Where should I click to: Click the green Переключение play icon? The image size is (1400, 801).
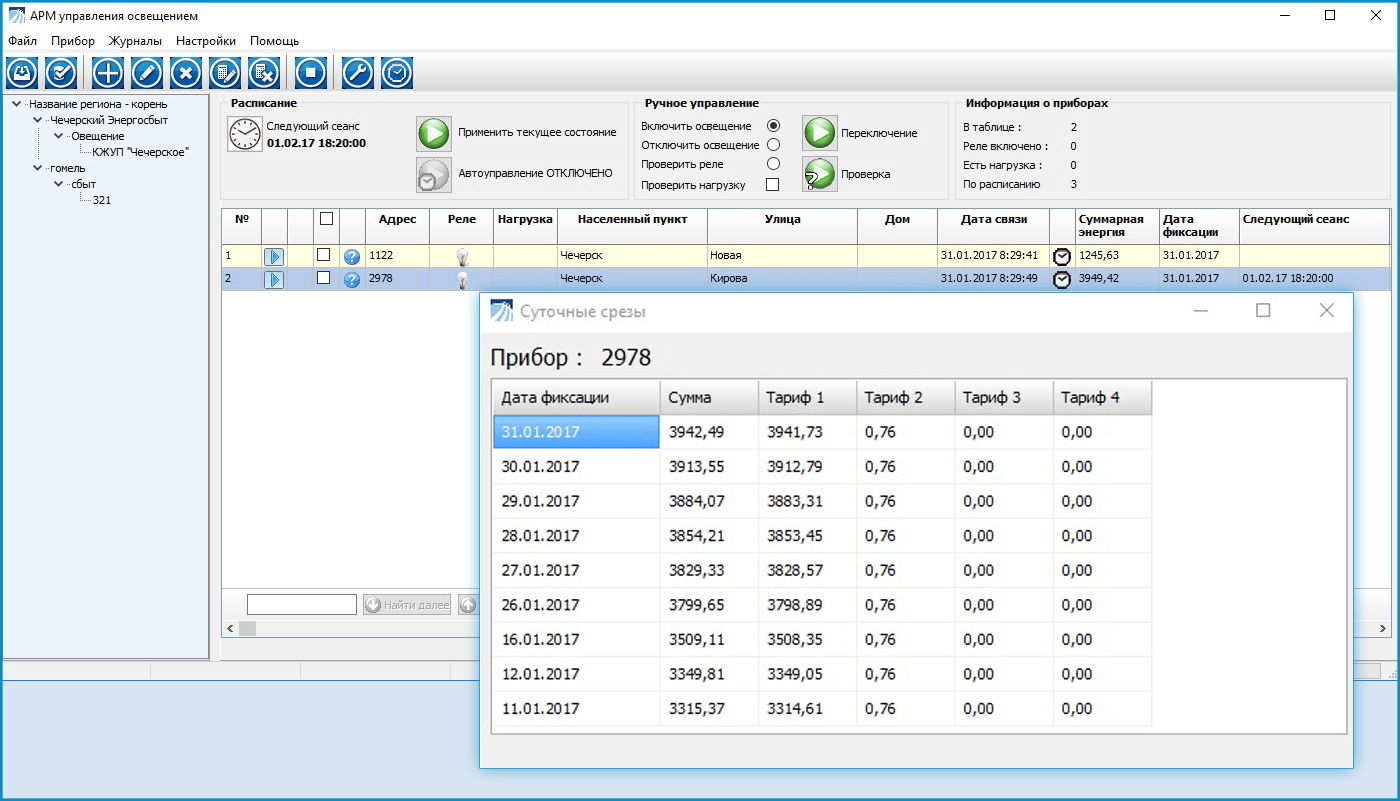click(x=820, y=133)
